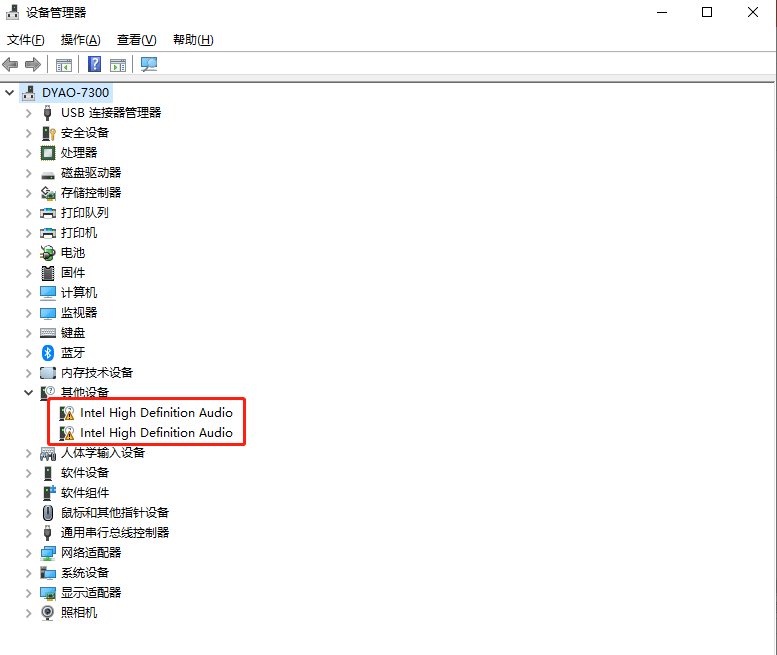Viewport: 777px width, 655px height.
Task: Click the Back arrow toolbar icon
Action: pos(10,64)
